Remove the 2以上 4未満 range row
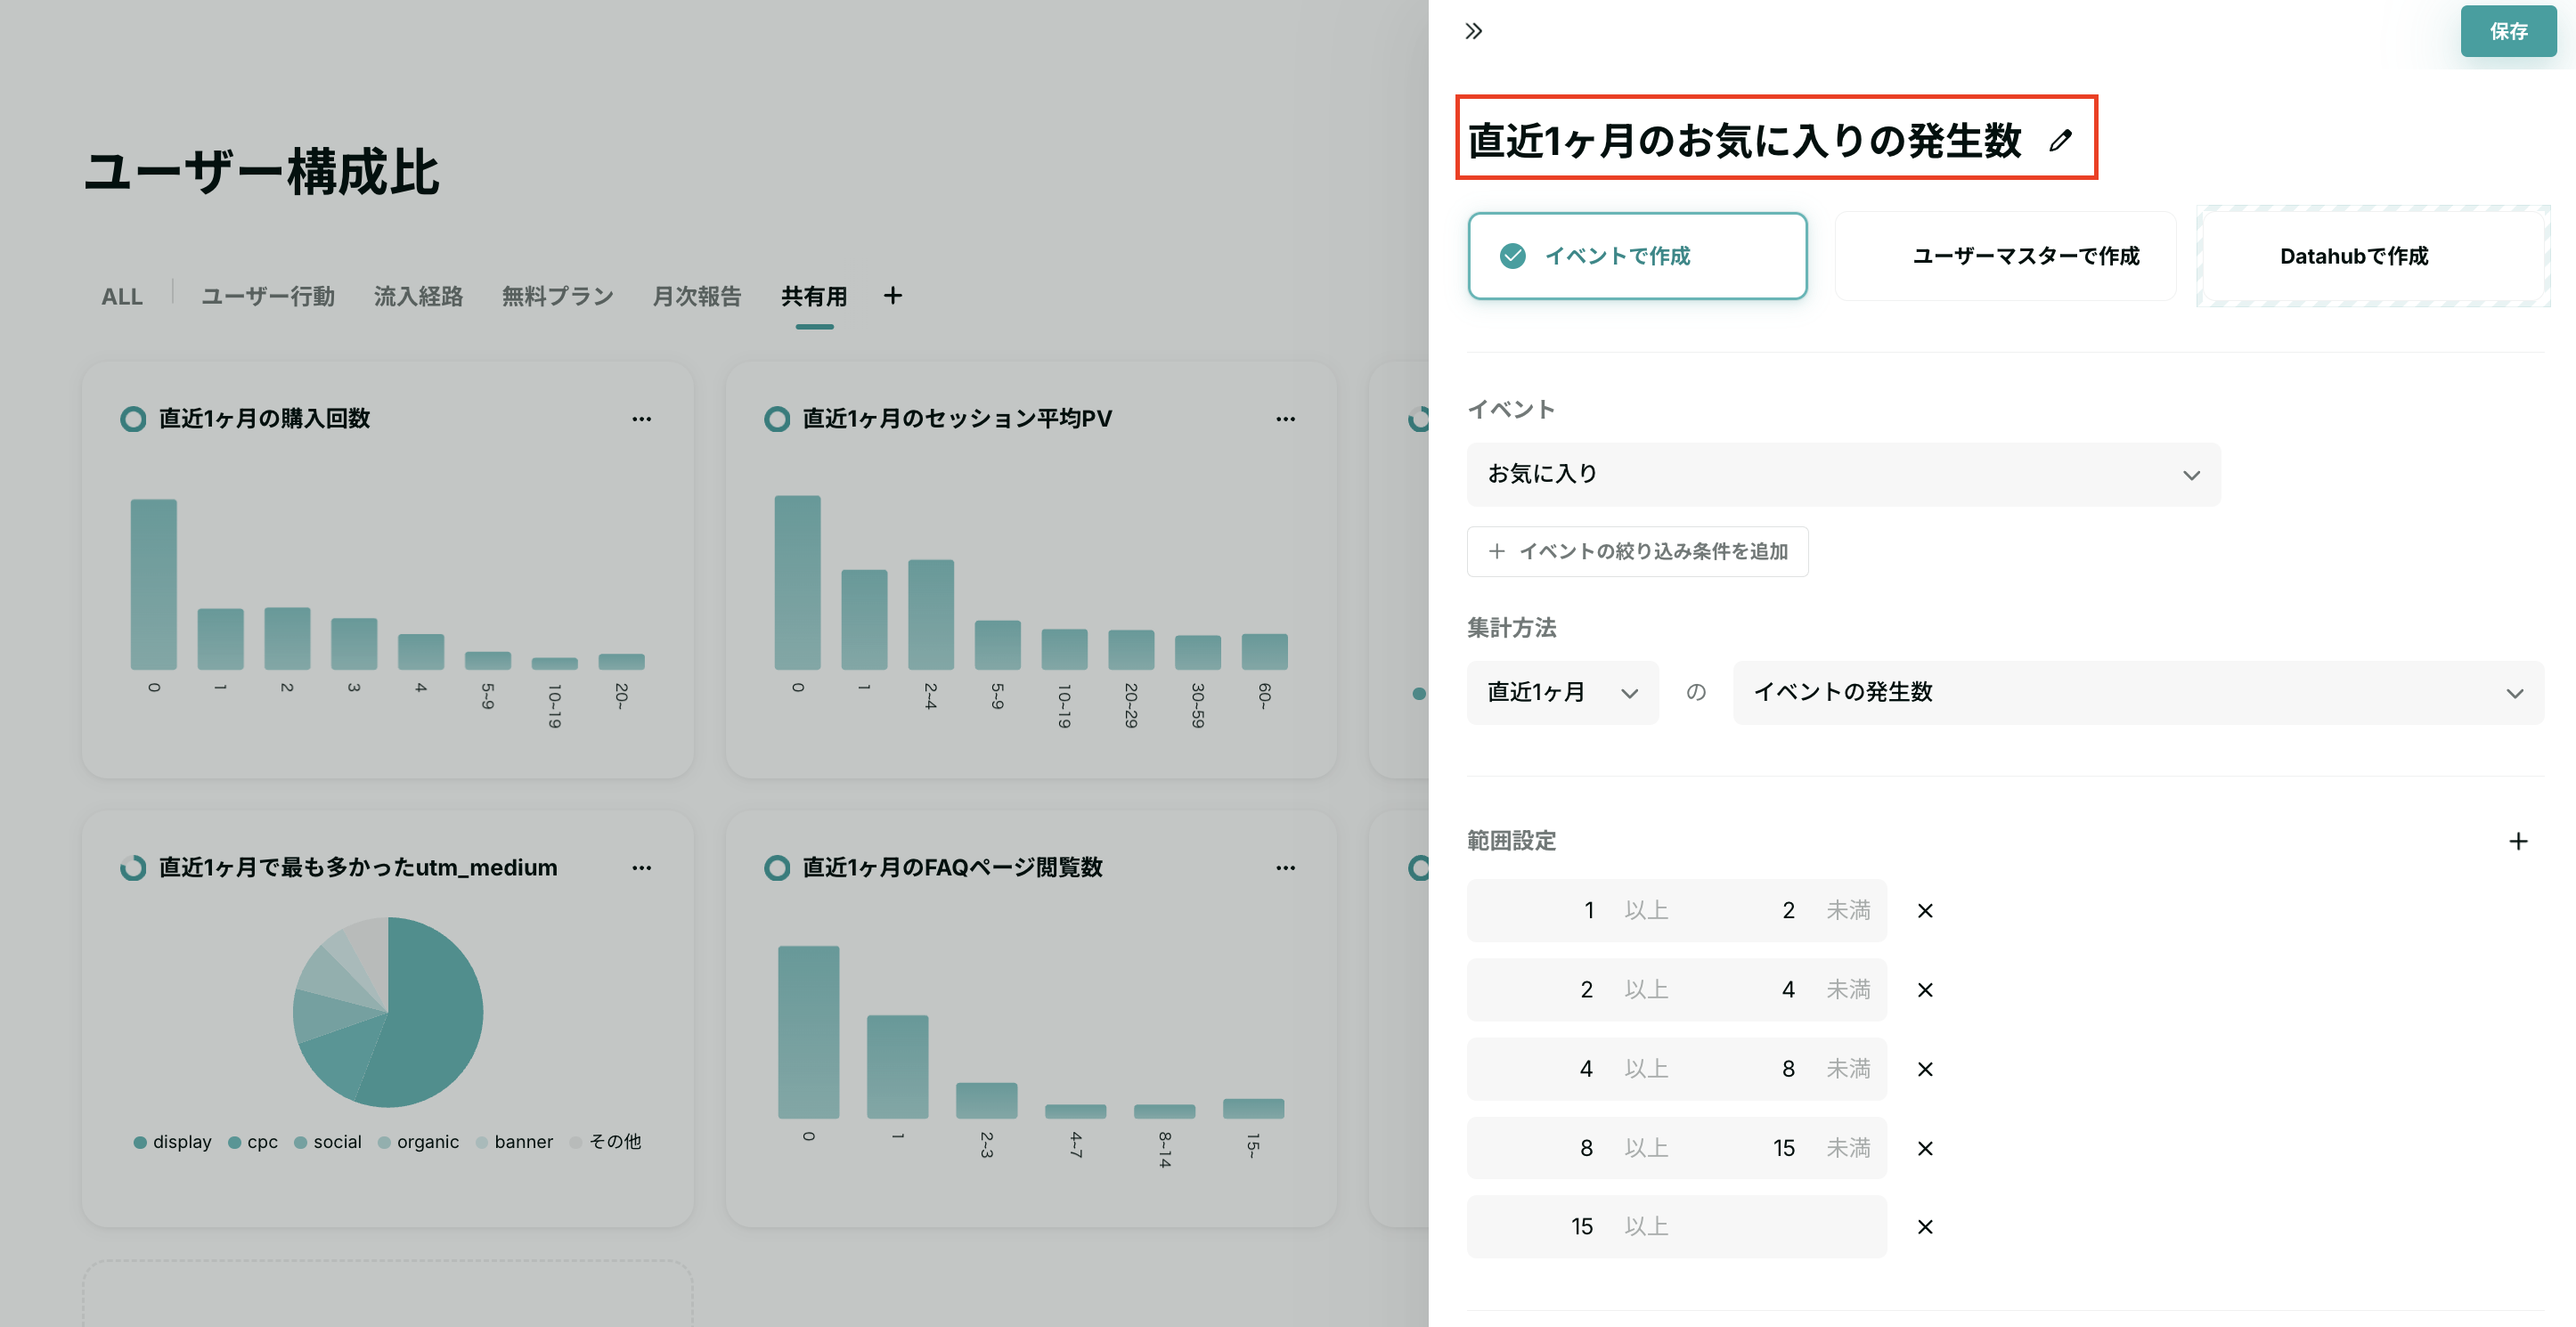The height and width of the screenshot is (1327, 2576). point(1924,990)
